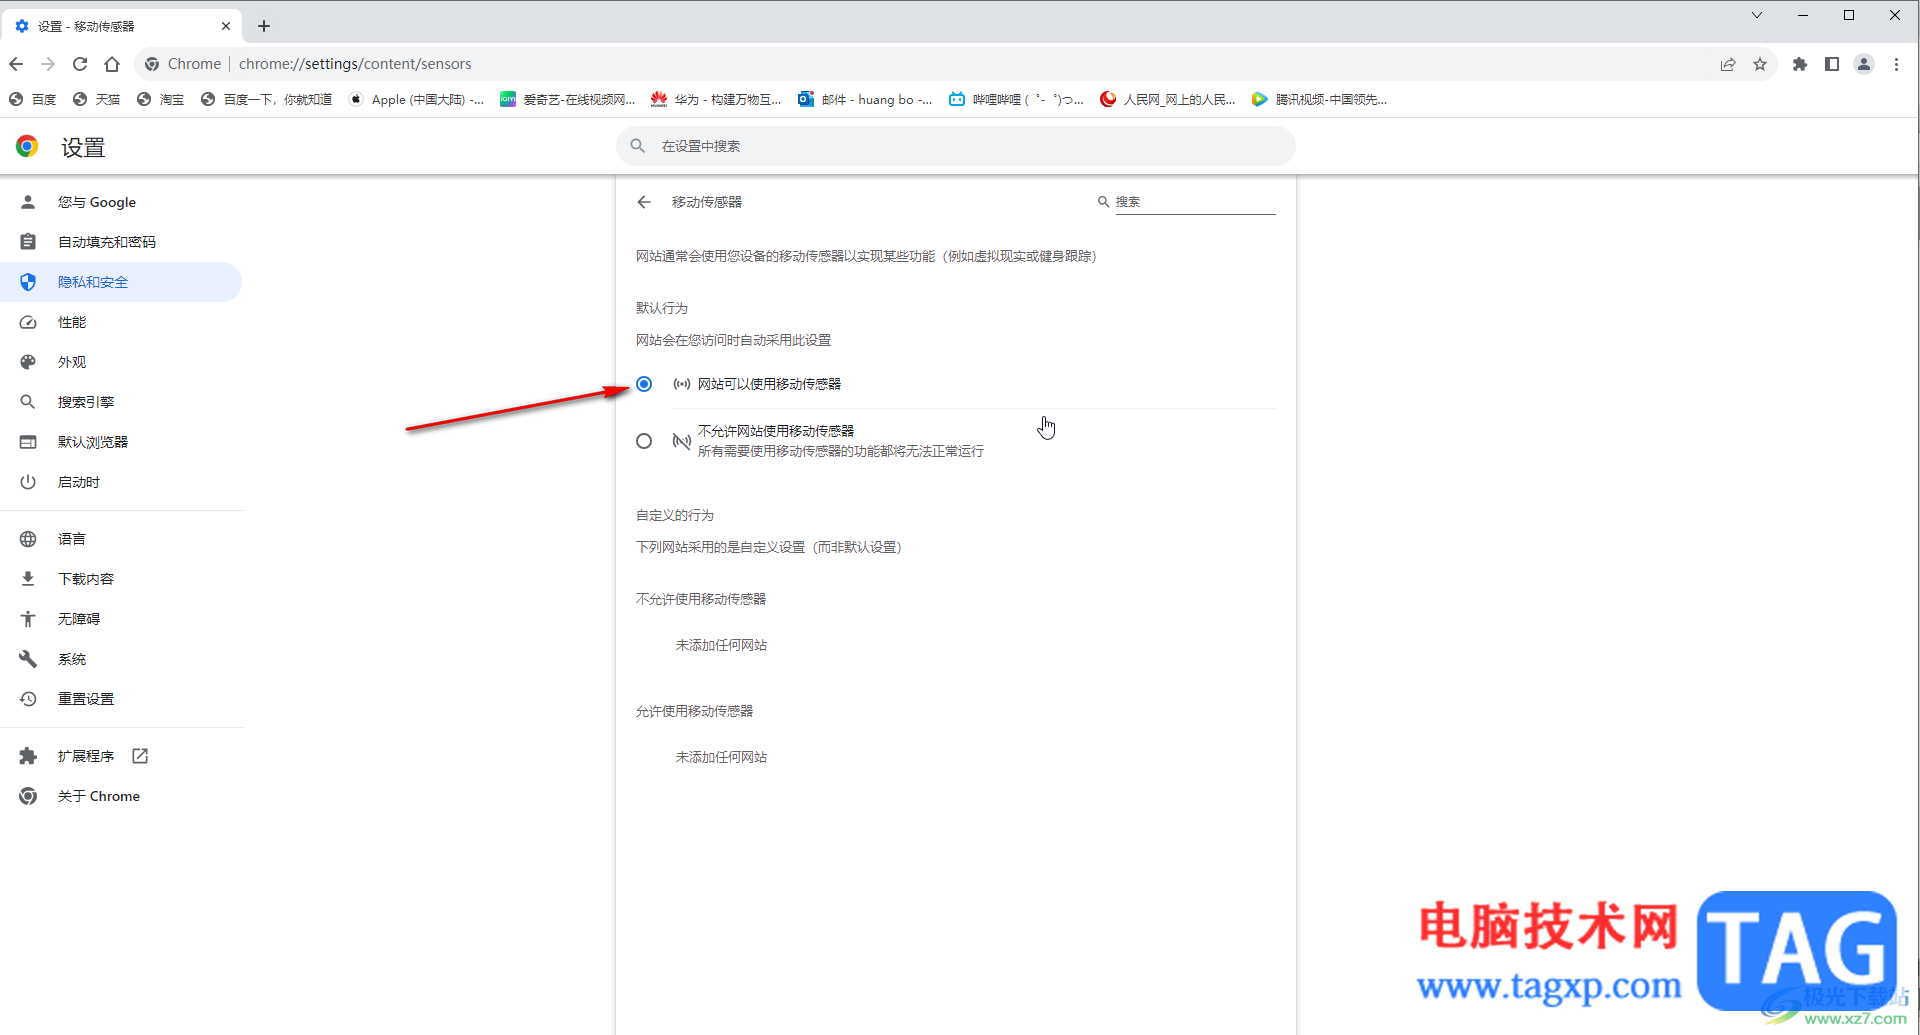
Task: Open the profile avatar menu
Action: [1864, 64]
